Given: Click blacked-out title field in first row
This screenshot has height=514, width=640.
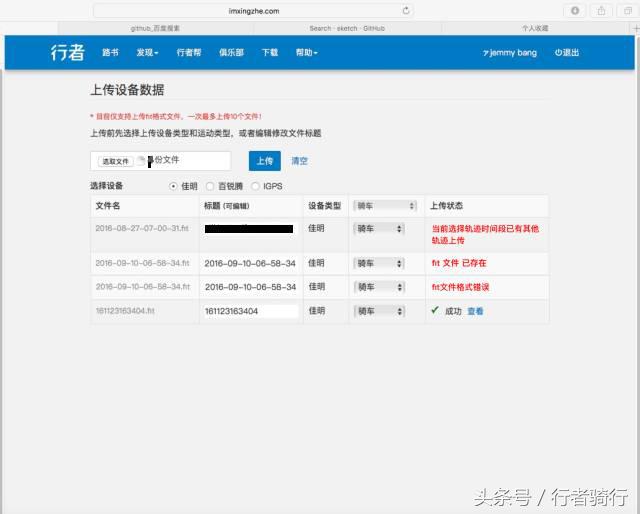Looking at the screenshot, I should (249, 229).
